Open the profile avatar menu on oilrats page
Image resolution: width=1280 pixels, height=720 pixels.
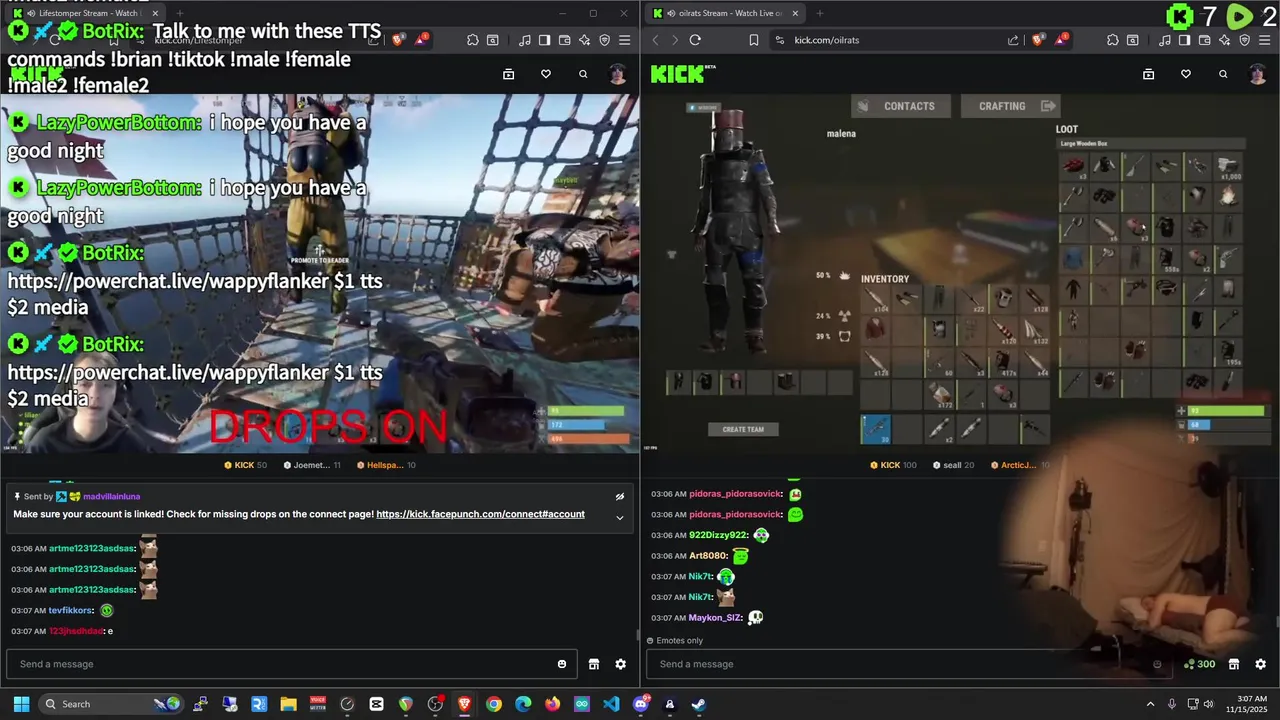click(x=1258, y=74)
